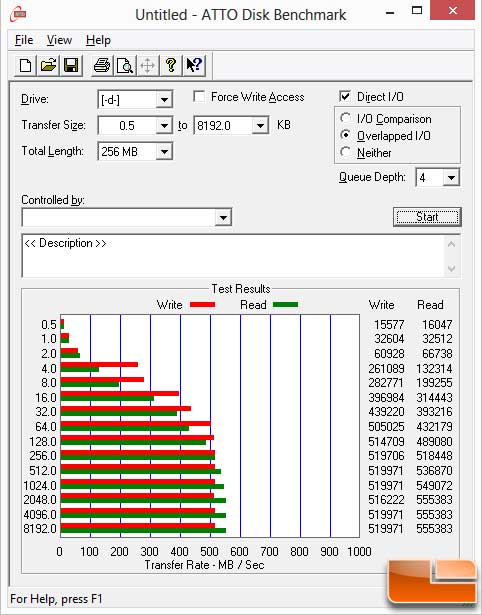482x615 pixels.
Task: Click write value 505025 in 64.0 row
Action: coord(386,426)
